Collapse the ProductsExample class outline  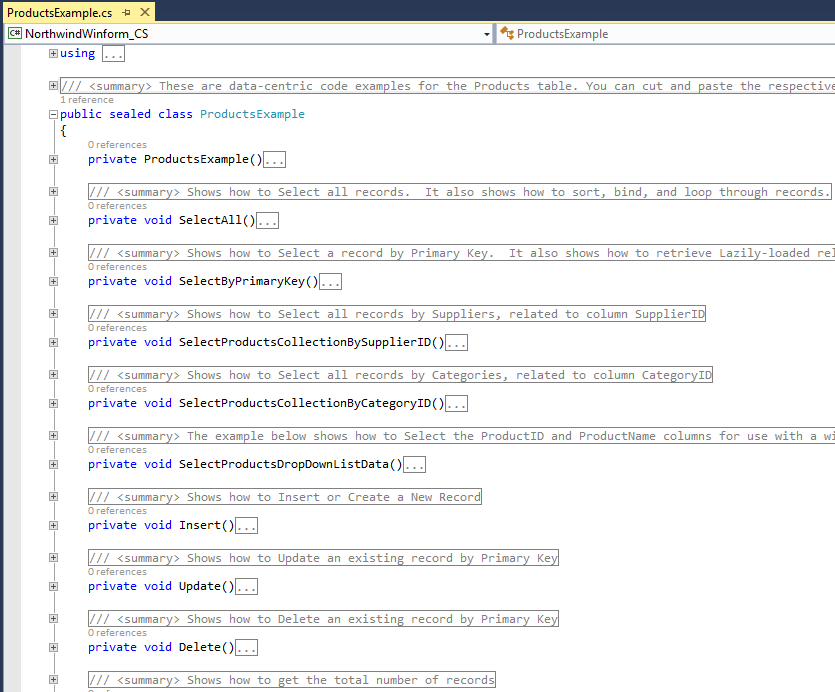pyautogui.click(x=53, y=114)
